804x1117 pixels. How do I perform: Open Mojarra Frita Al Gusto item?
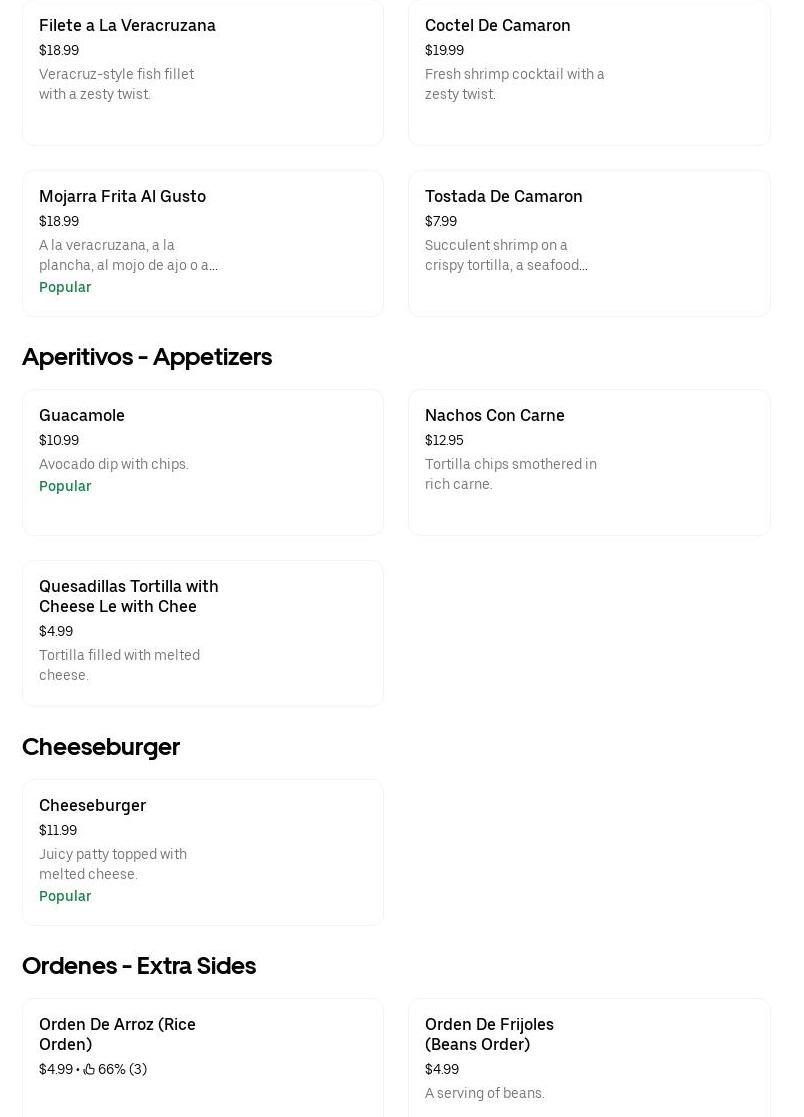pos(203,244)
